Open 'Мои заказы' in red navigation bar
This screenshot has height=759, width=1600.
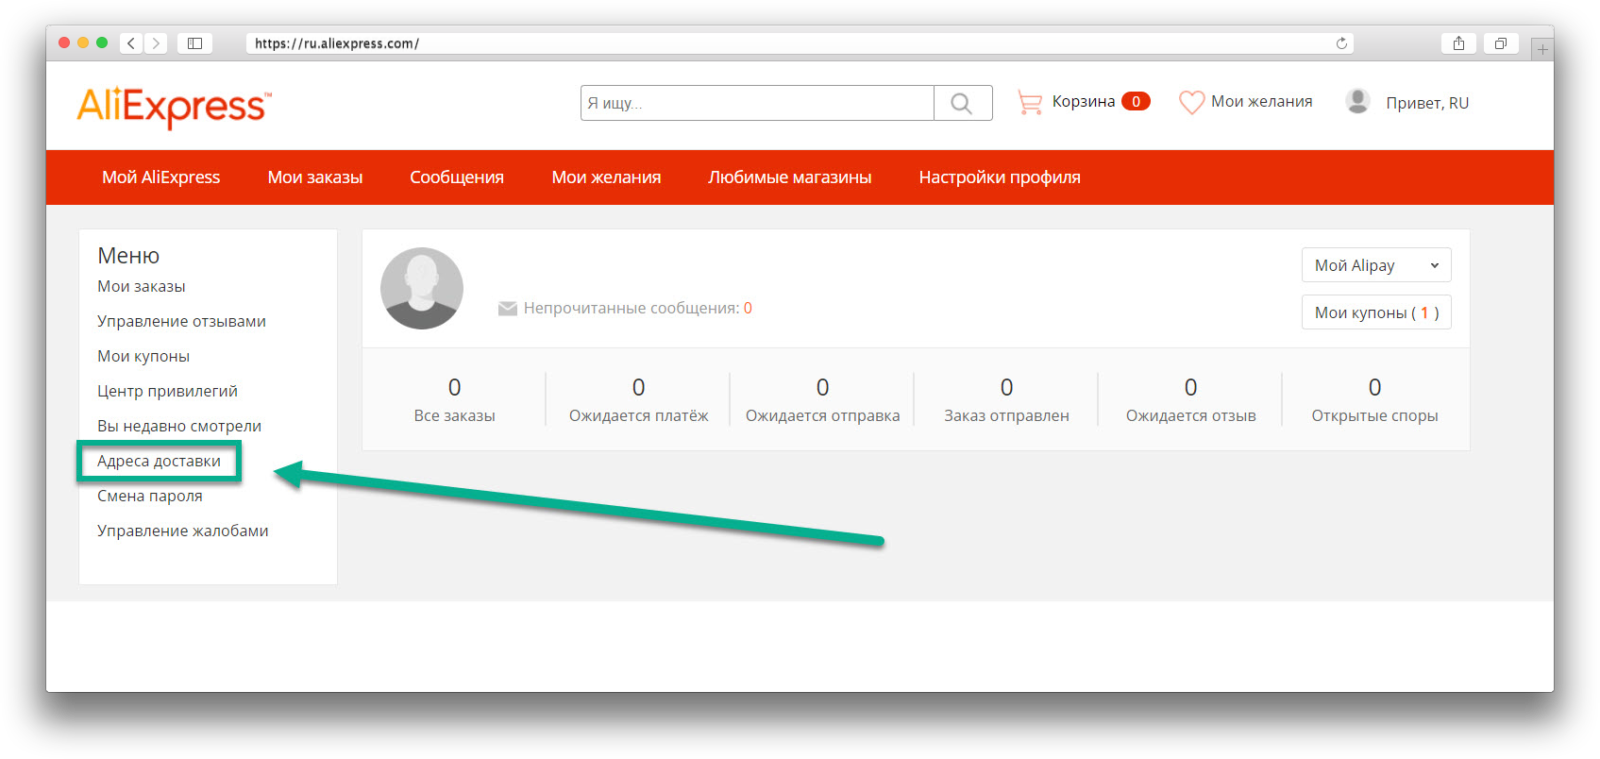point(315,177)
